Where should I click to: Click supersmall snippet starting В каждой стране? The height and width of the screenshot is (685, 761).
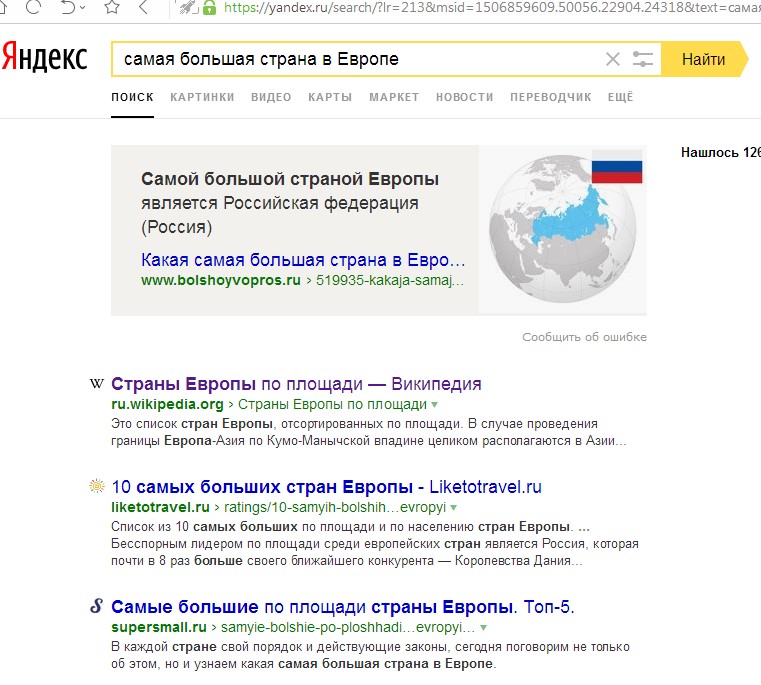tap(370, 655)
